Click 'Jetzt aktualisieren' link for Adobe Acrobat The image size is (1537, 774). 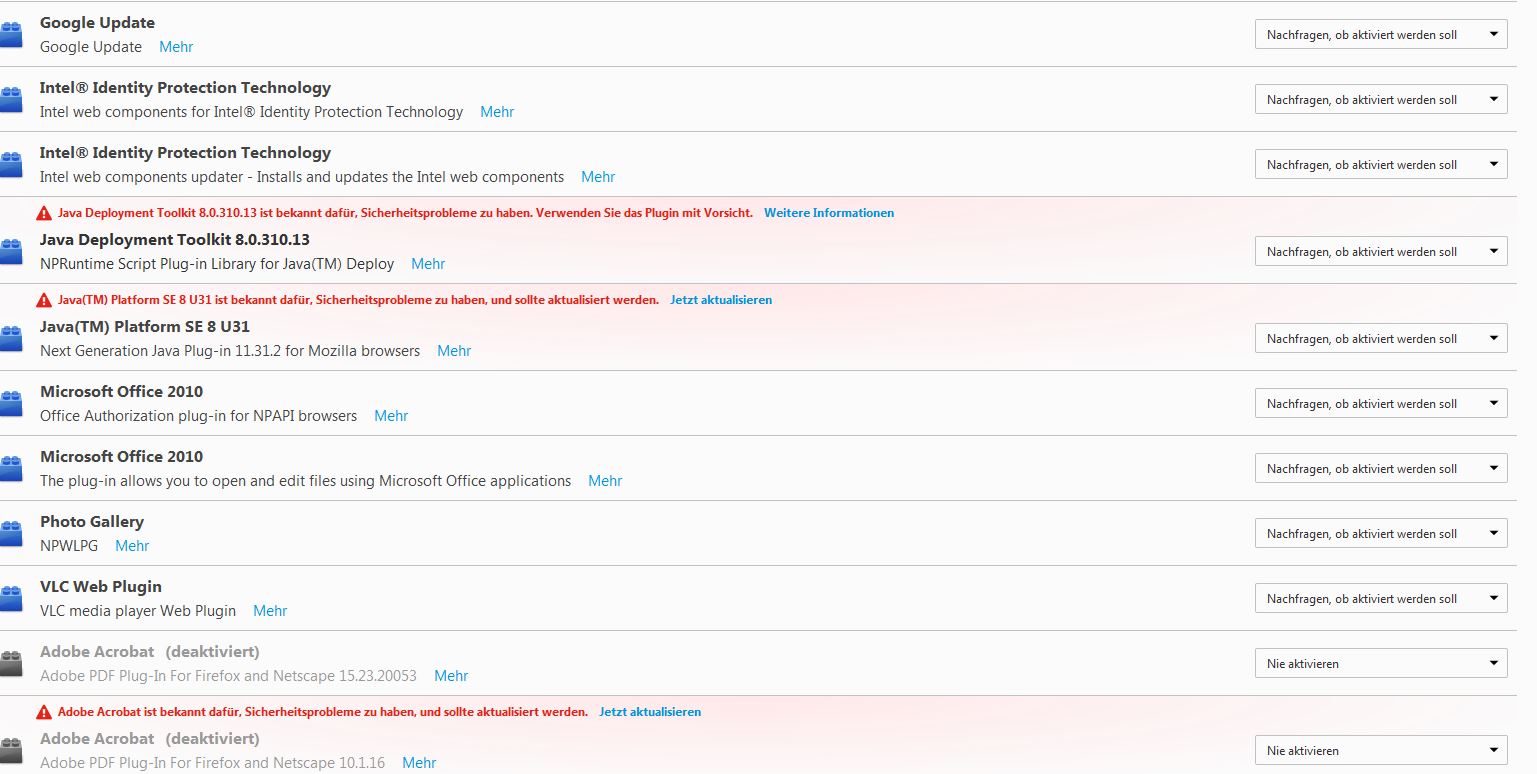click(x=650, y=712)
